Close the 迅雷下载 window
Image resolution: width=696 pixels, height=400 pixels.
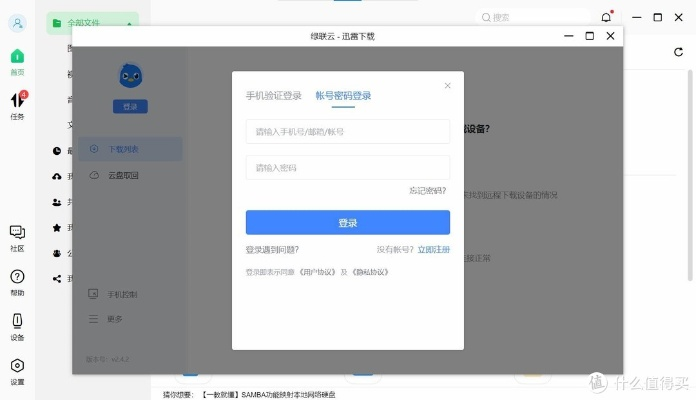click(610, 36)
